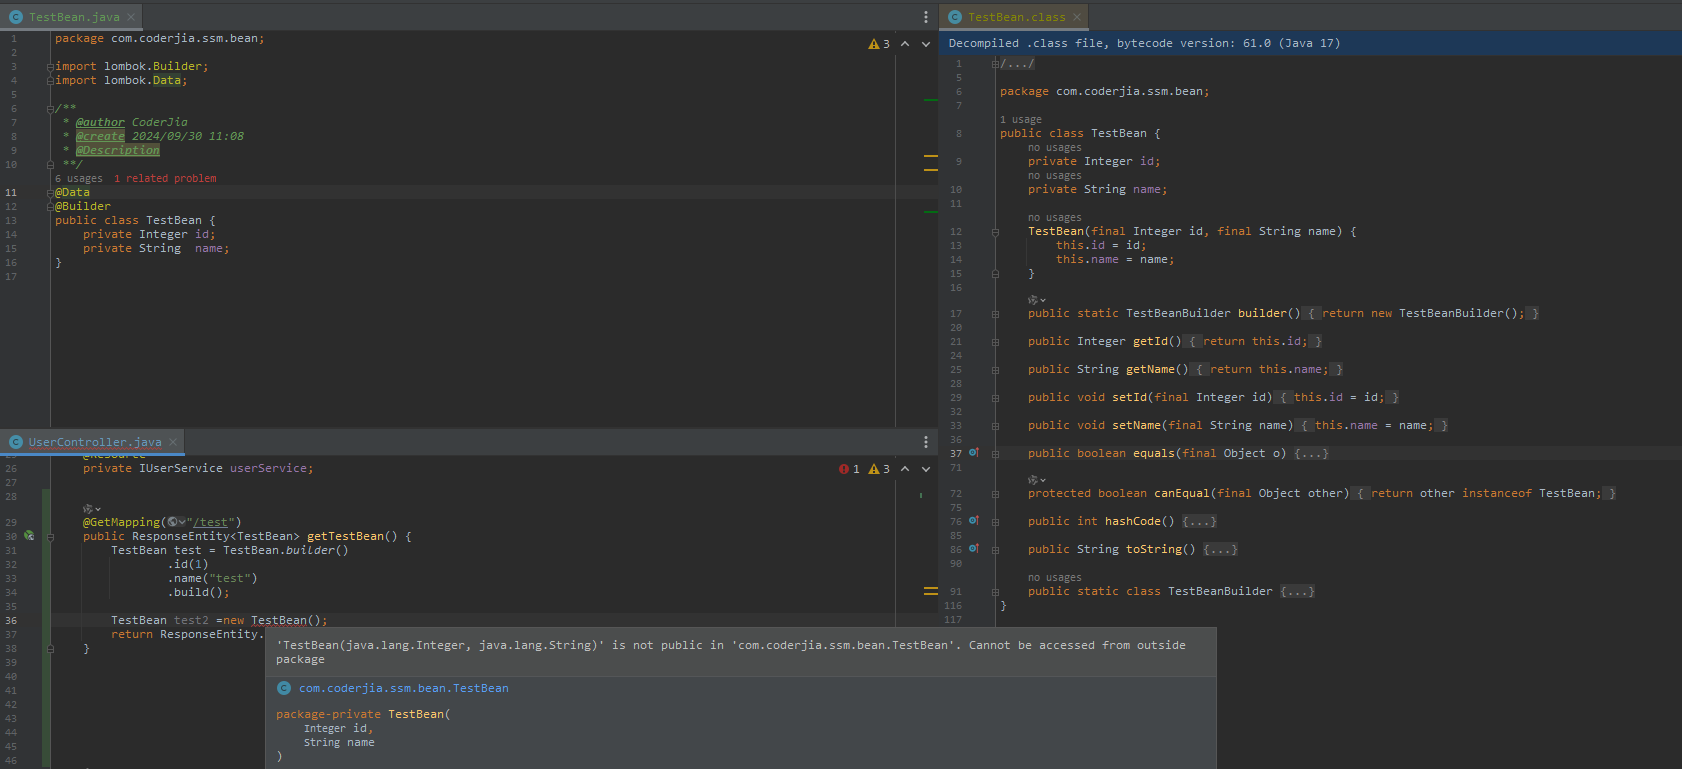This screenshot has width=1682, height=769.
Task: Click the @author tag in the Javadoc
Action: pos(100,123)
